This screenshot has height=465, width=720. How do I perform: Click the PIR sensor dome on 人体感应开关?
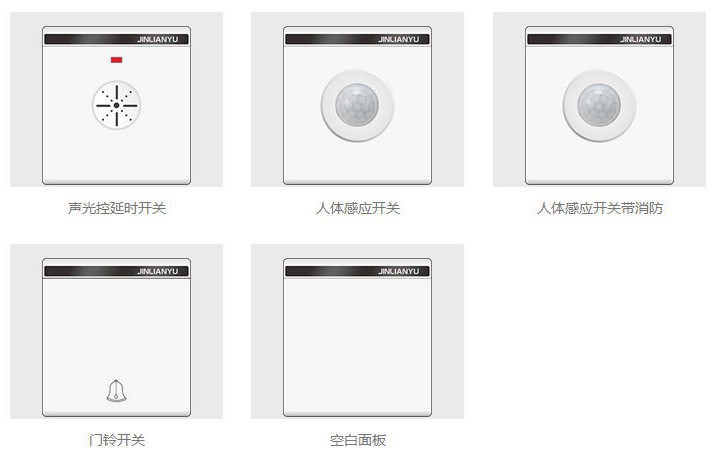tap(357, 105)
